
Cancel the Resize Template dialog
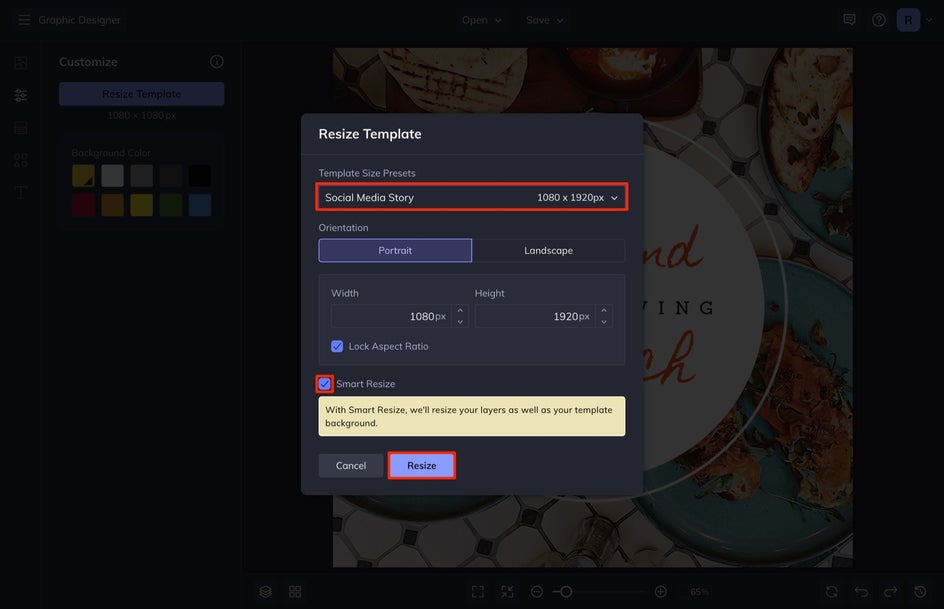351,466
